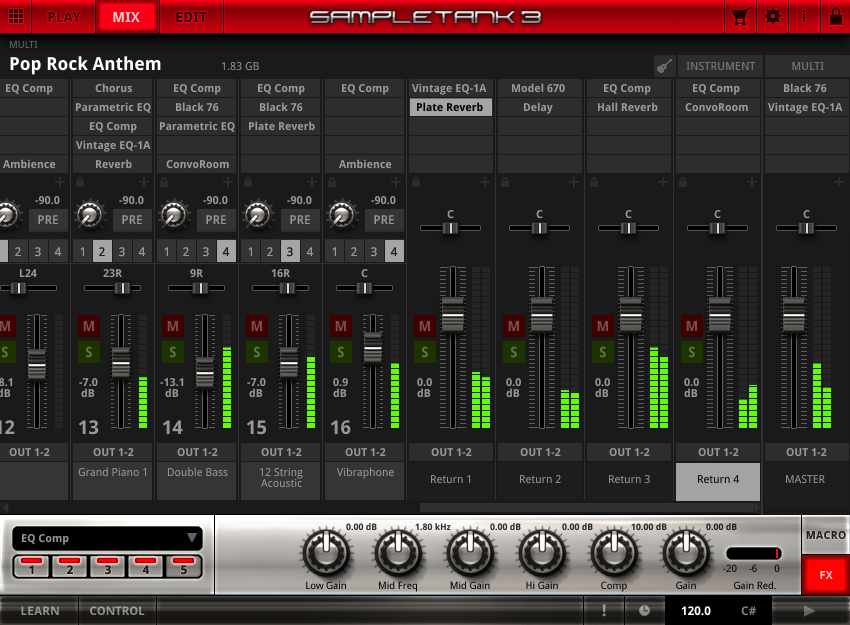Click the metronome clock icon in bottom bar
Viewport: 850px width, 625px height.
pos(644,611)
